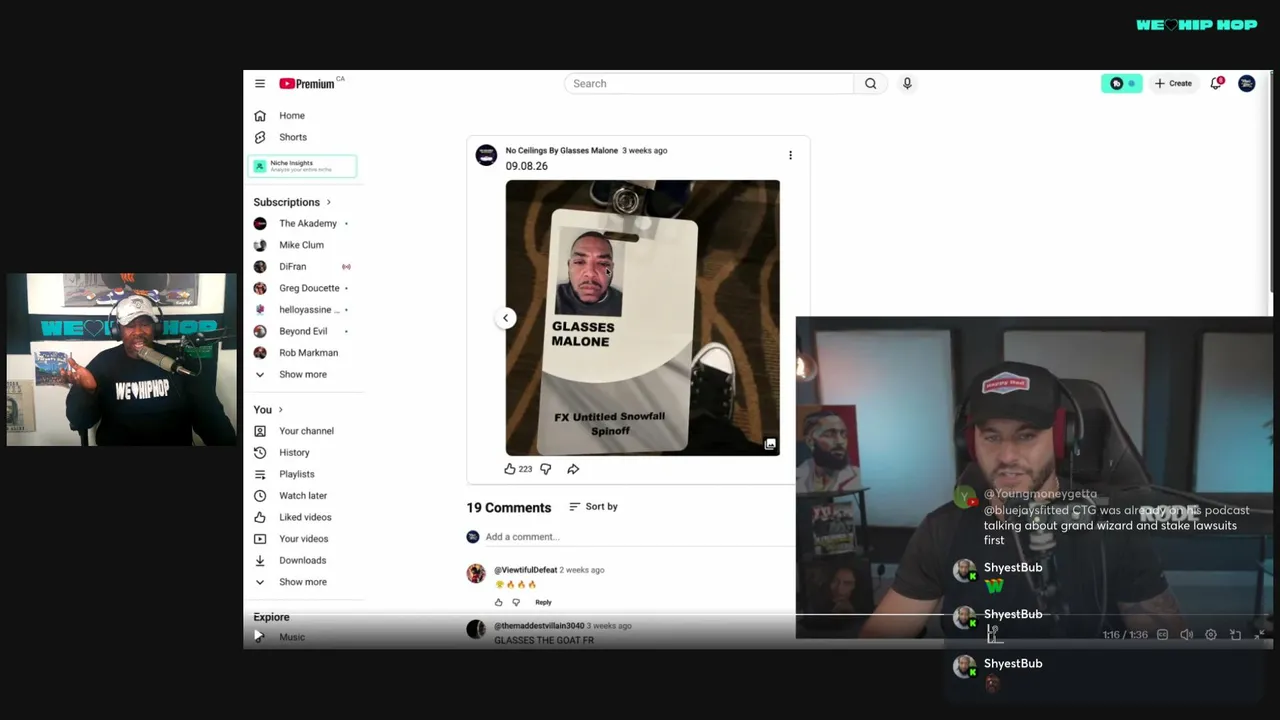Start voice search with microphone icon

[907, 84]
